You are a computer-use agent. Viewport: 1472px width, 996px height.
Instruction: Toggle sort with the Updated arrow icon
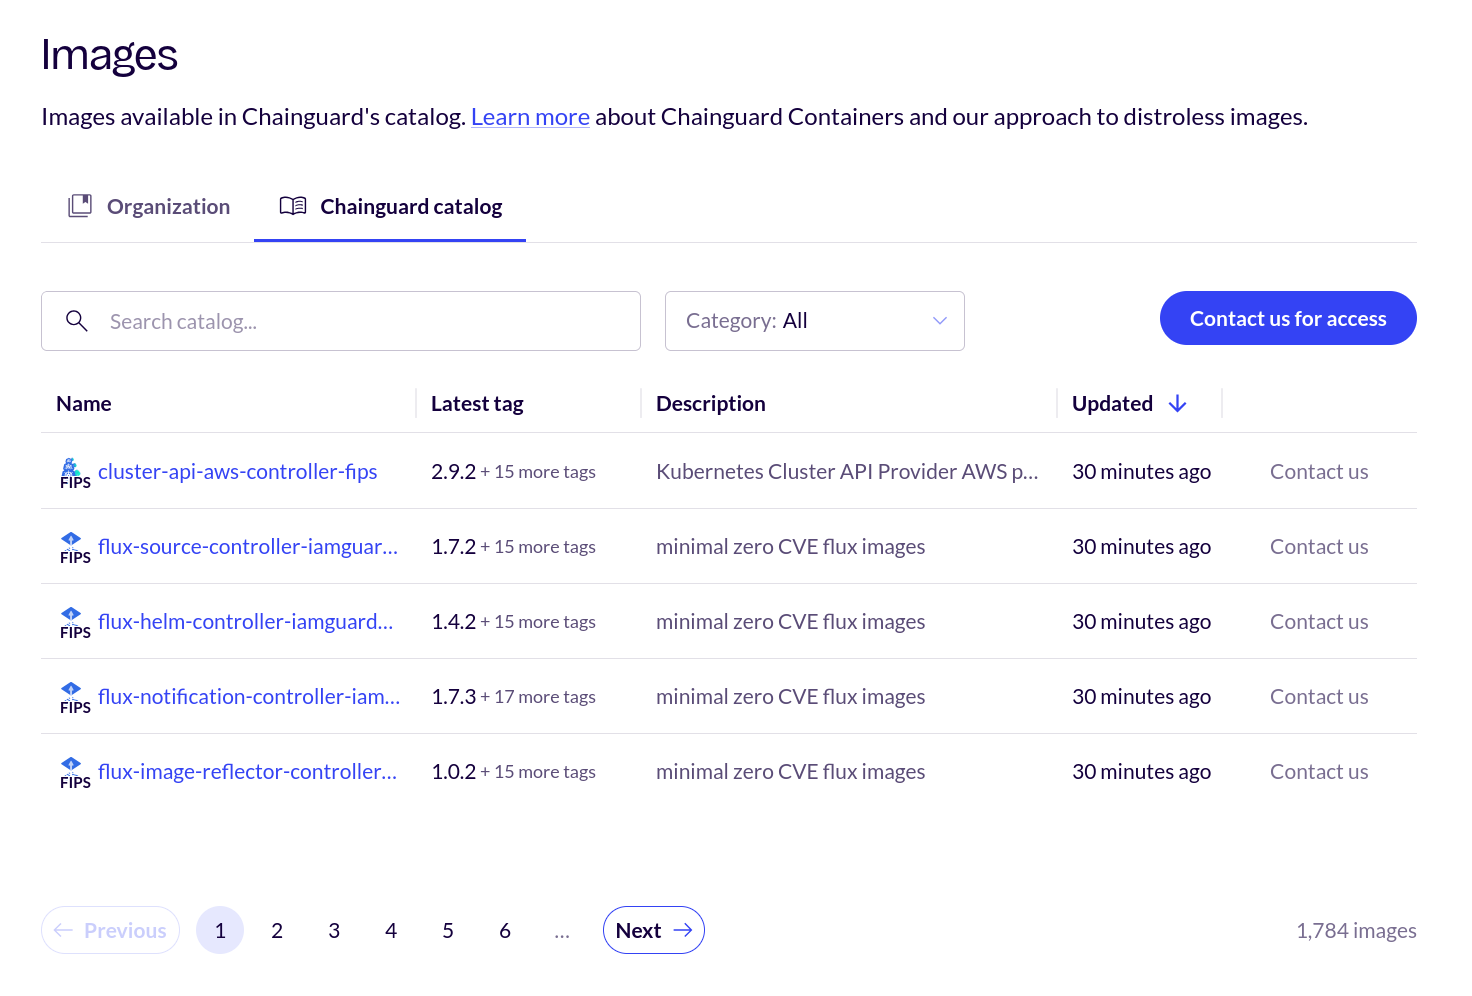click(x=1177, y=404)
